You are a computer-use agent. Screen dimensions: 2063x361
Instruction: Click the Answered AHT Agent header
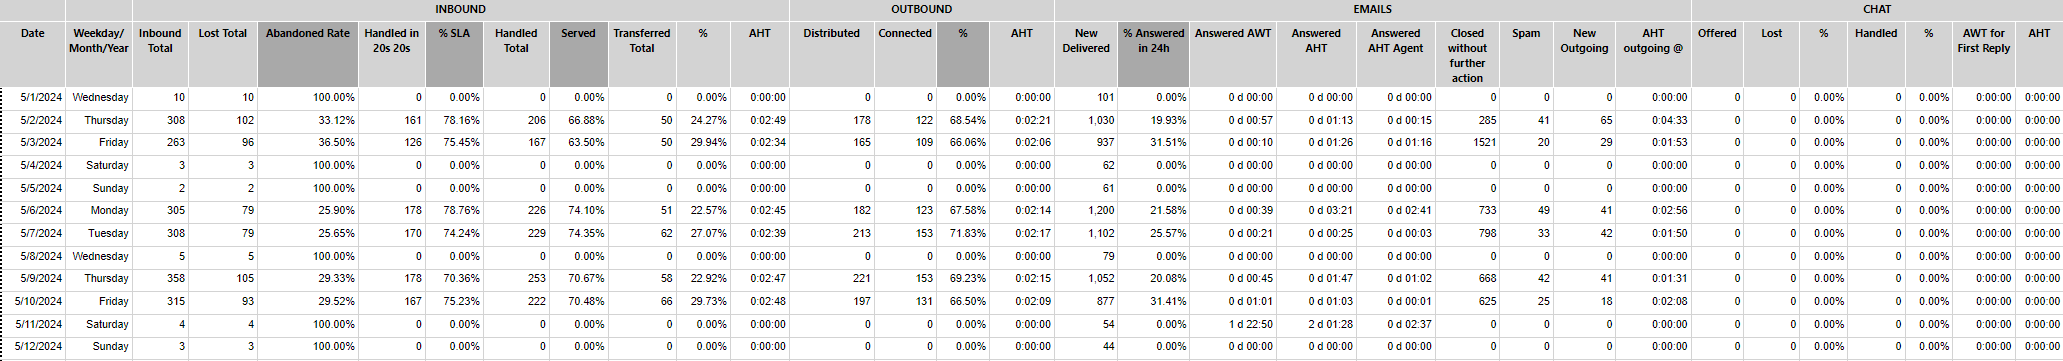[1396, 54]
